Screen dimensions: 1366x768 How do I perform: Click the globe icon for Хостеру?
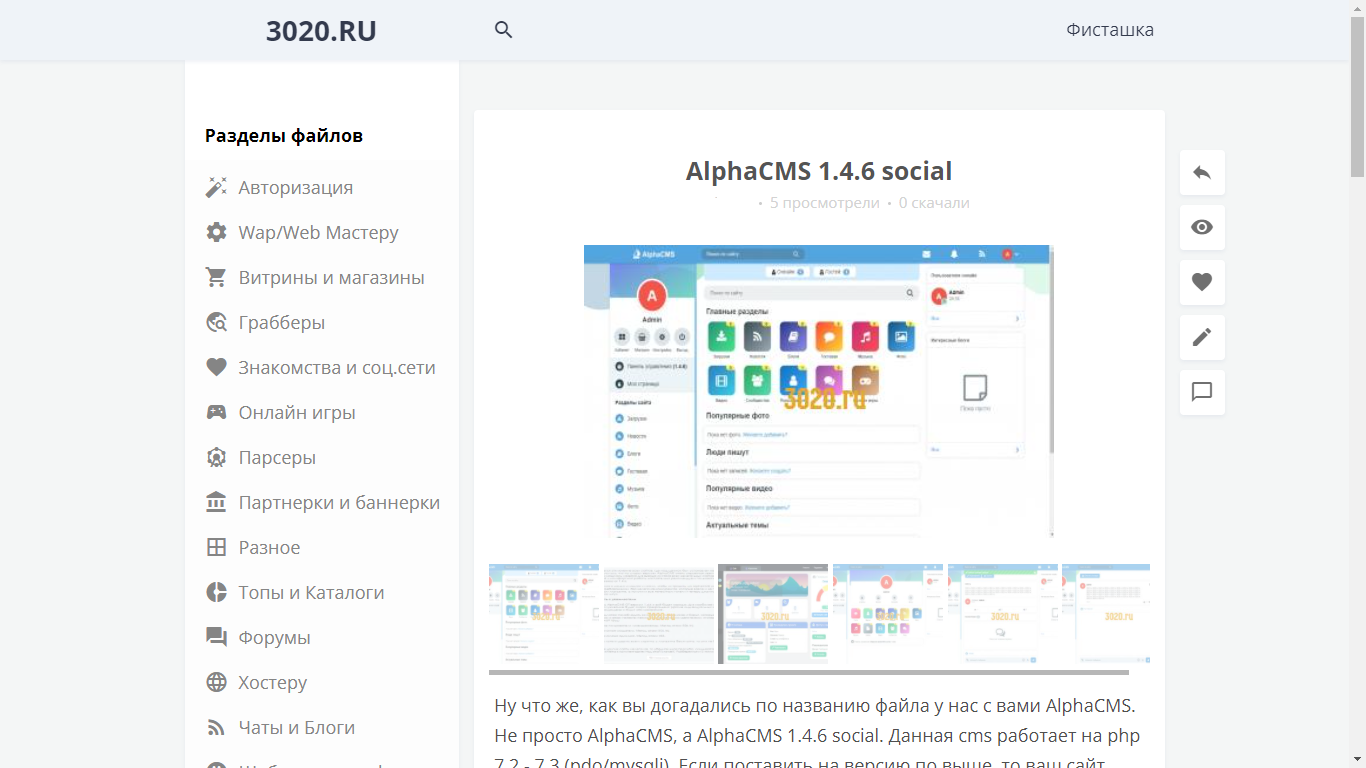(x=216, y=683)
